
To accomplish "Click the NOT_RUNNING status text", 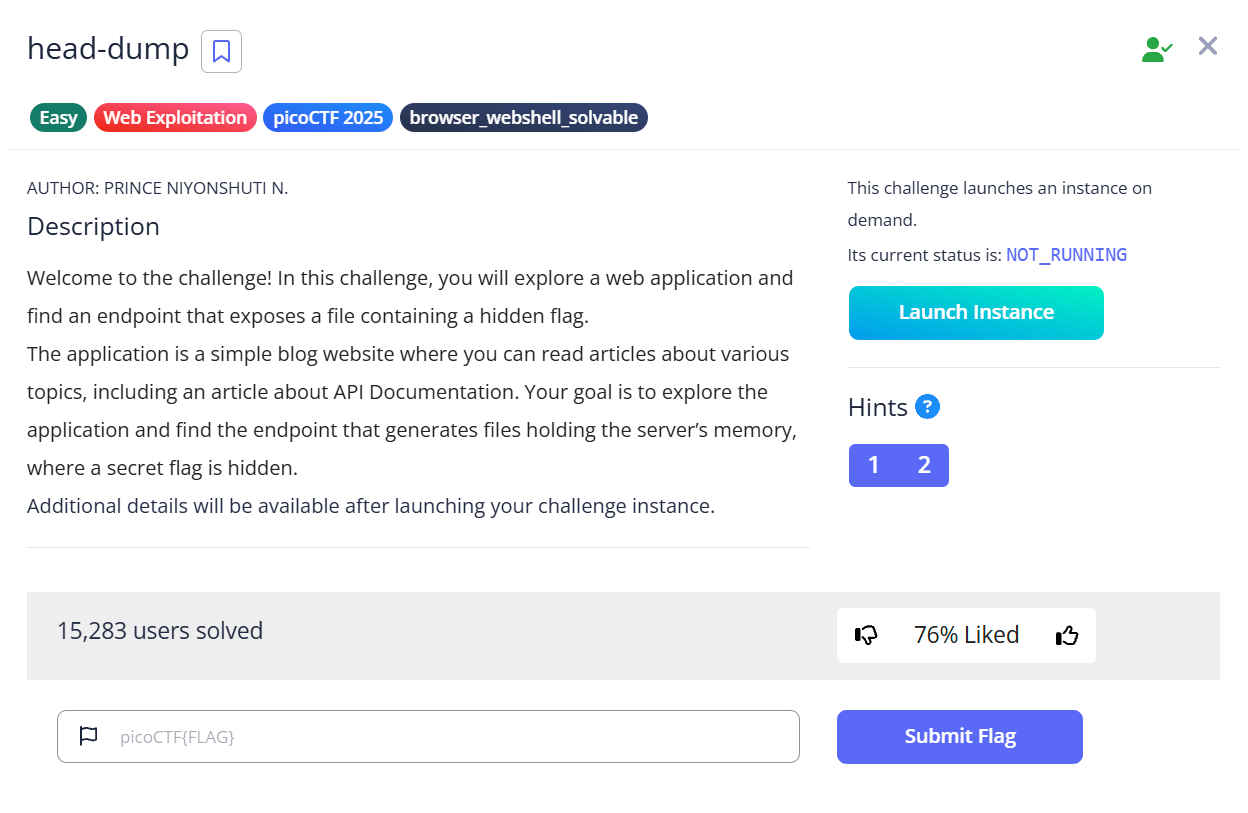I will point(1066,255).
